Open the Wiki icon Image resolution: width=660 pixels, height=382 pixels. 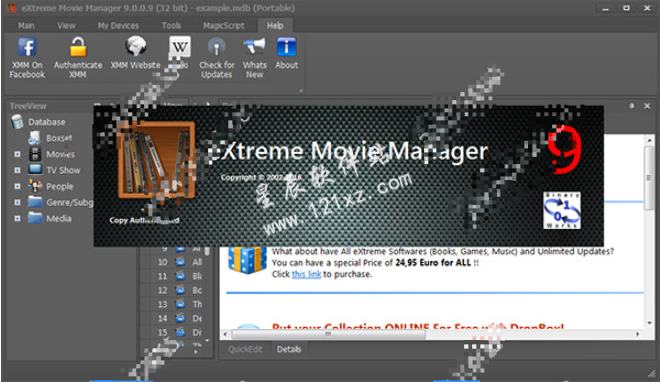[x=180, y=47]
